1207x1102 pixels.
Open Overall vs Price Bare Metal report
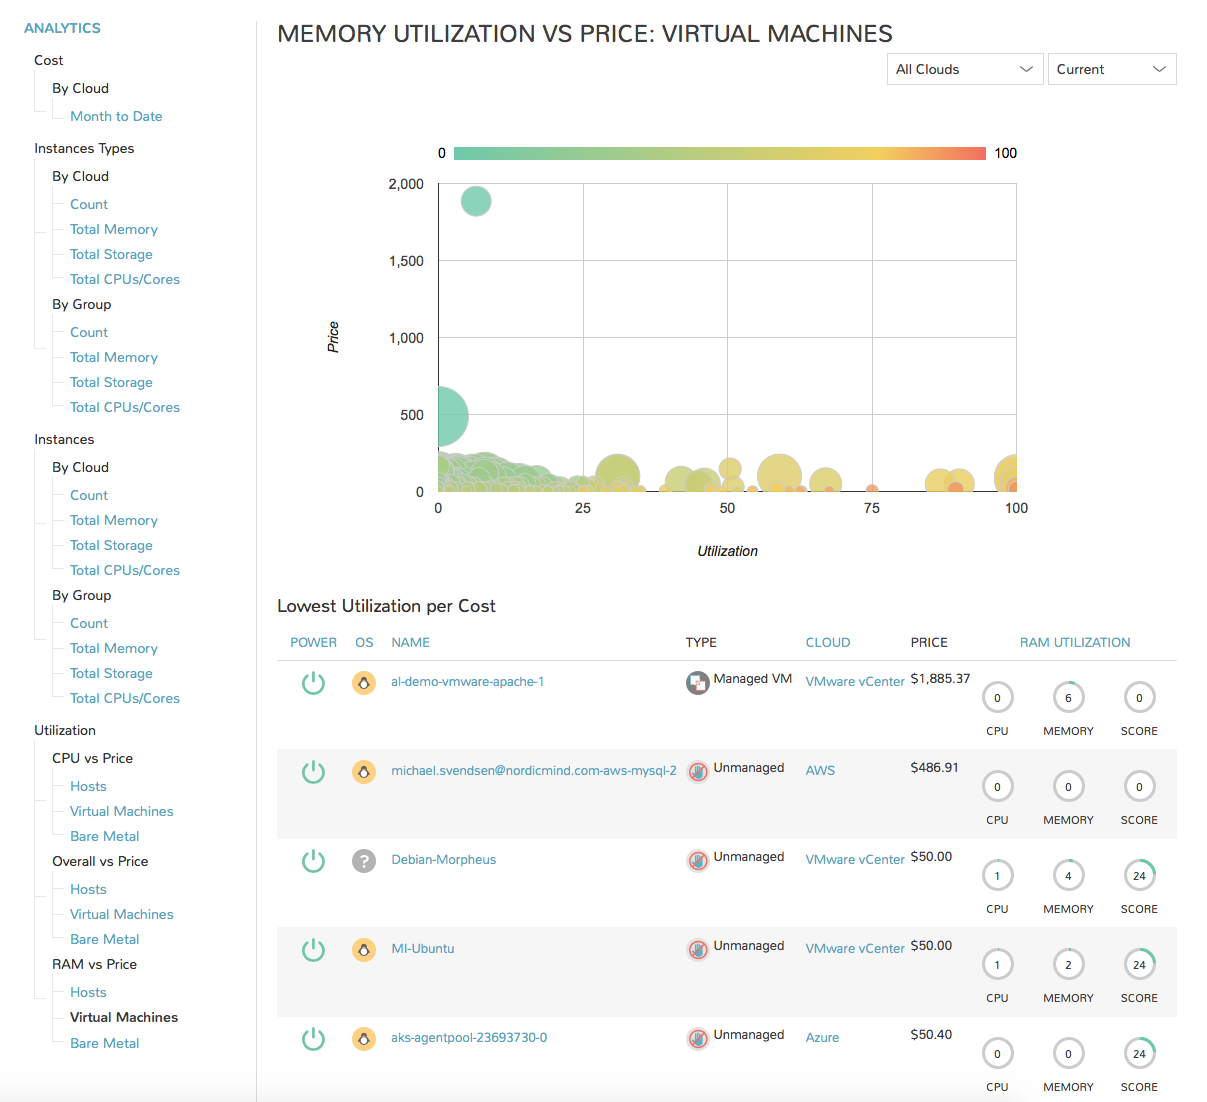pos(105,939)
